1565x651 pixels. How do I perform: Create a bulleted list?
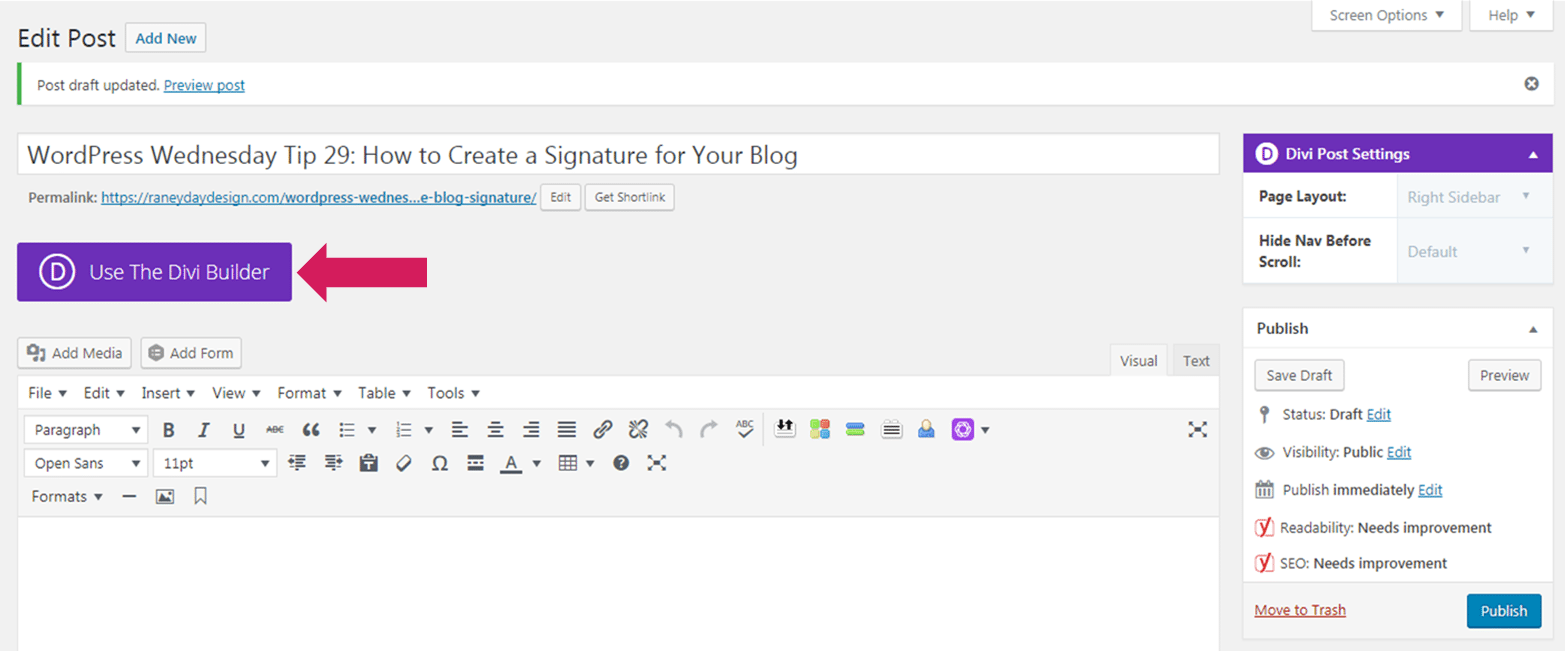point(347,430)
